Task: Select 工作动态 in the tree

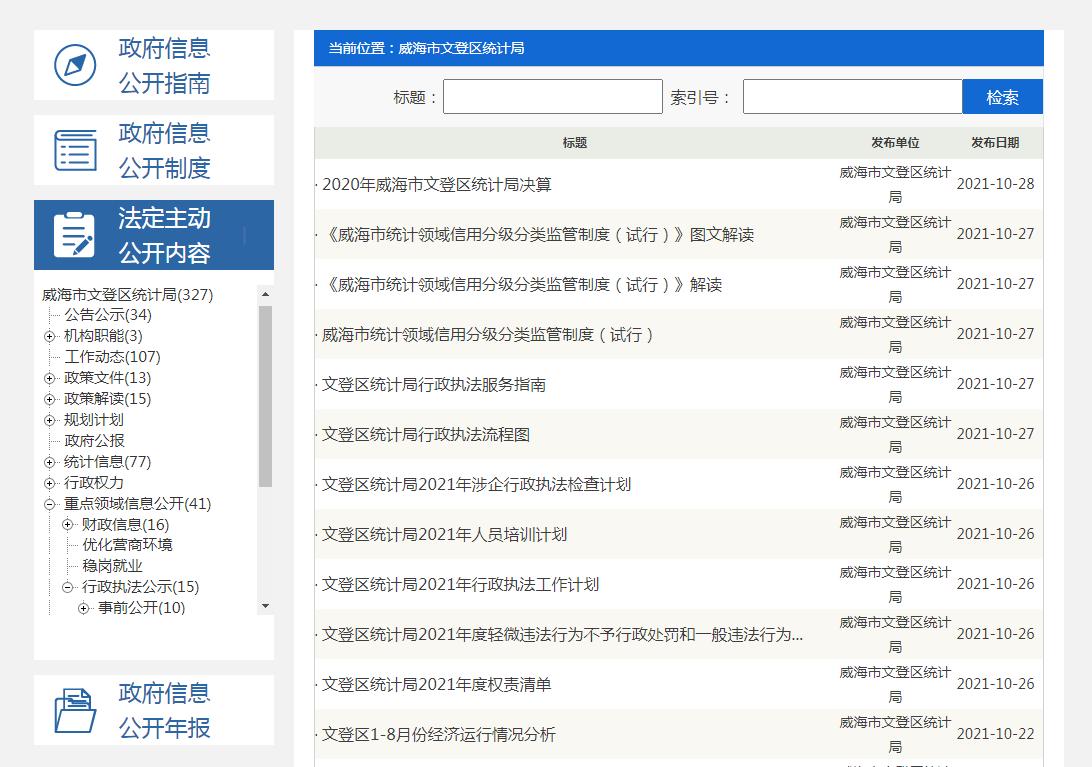Action: pyautogui.click(x=112, y=357)
